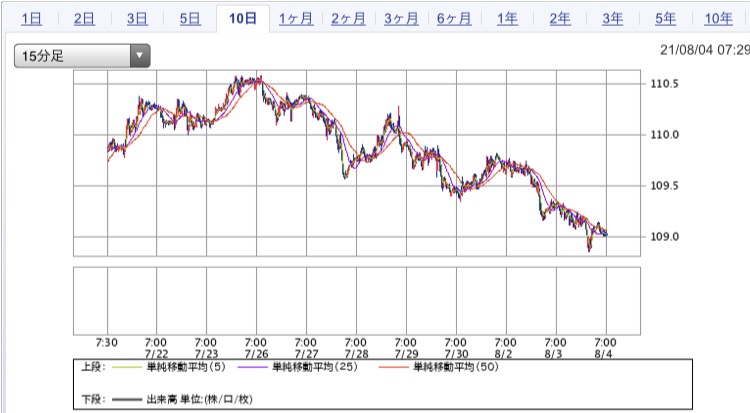The image size is (750, 413).
Task: Click the 出来高 単位 legend entry
Action: tap(199, 399)
